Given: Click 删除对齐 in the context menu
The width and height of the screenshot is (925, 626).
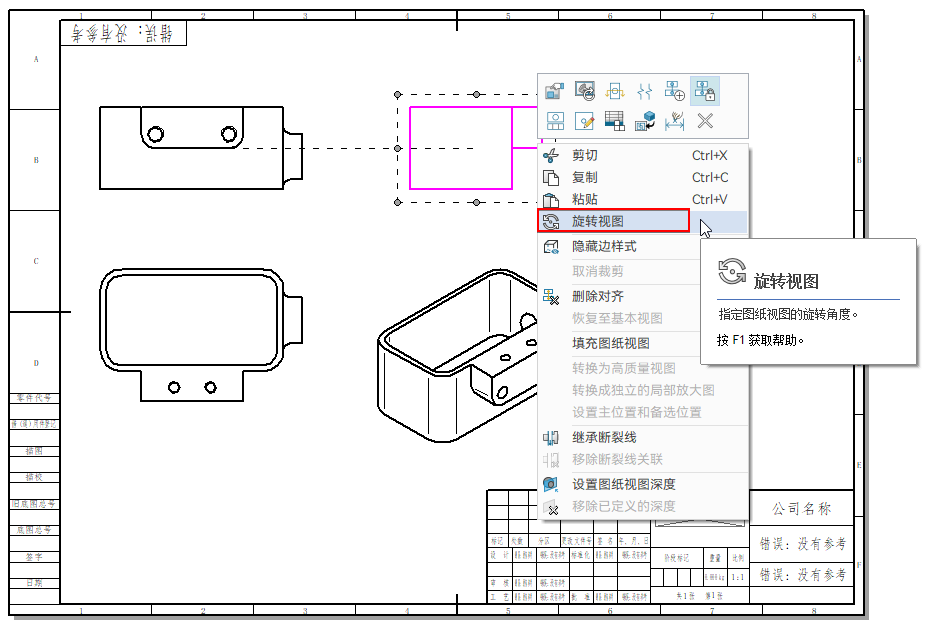Looking at the screenshot, I should tap(597, 296).
